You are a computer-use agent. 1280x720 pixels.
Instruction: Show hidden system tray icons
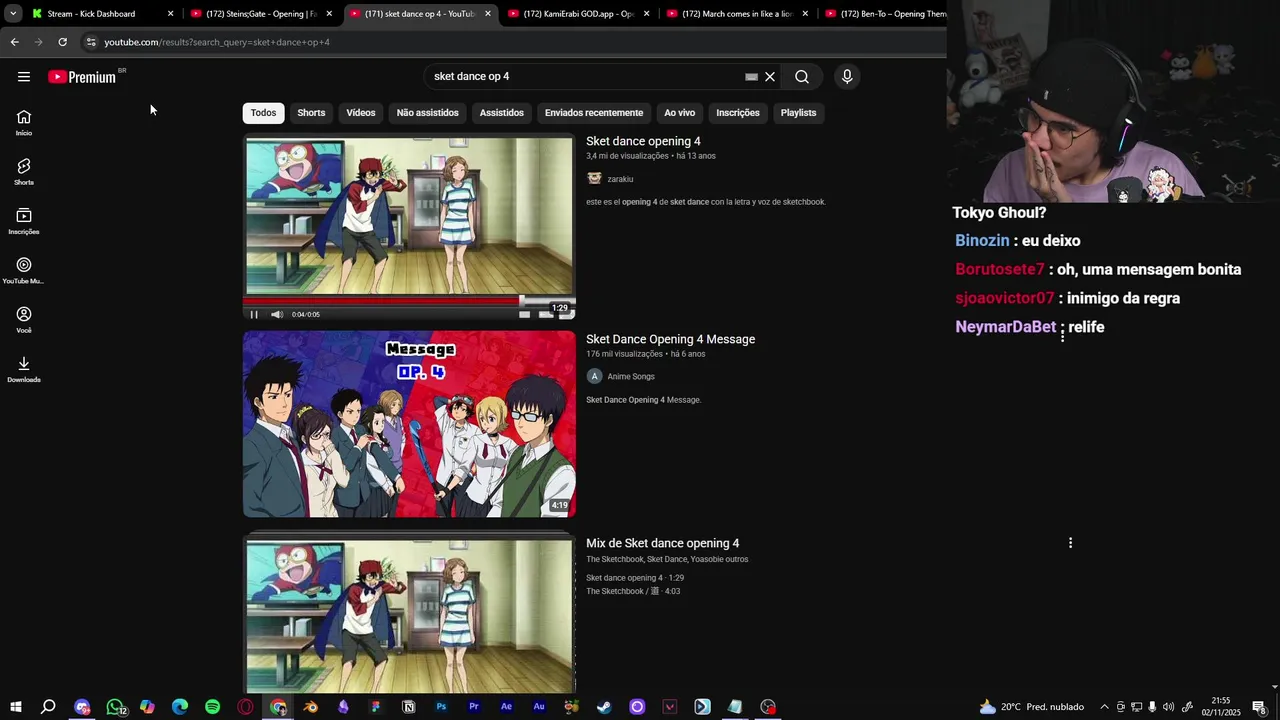(x=1104, y=707)
